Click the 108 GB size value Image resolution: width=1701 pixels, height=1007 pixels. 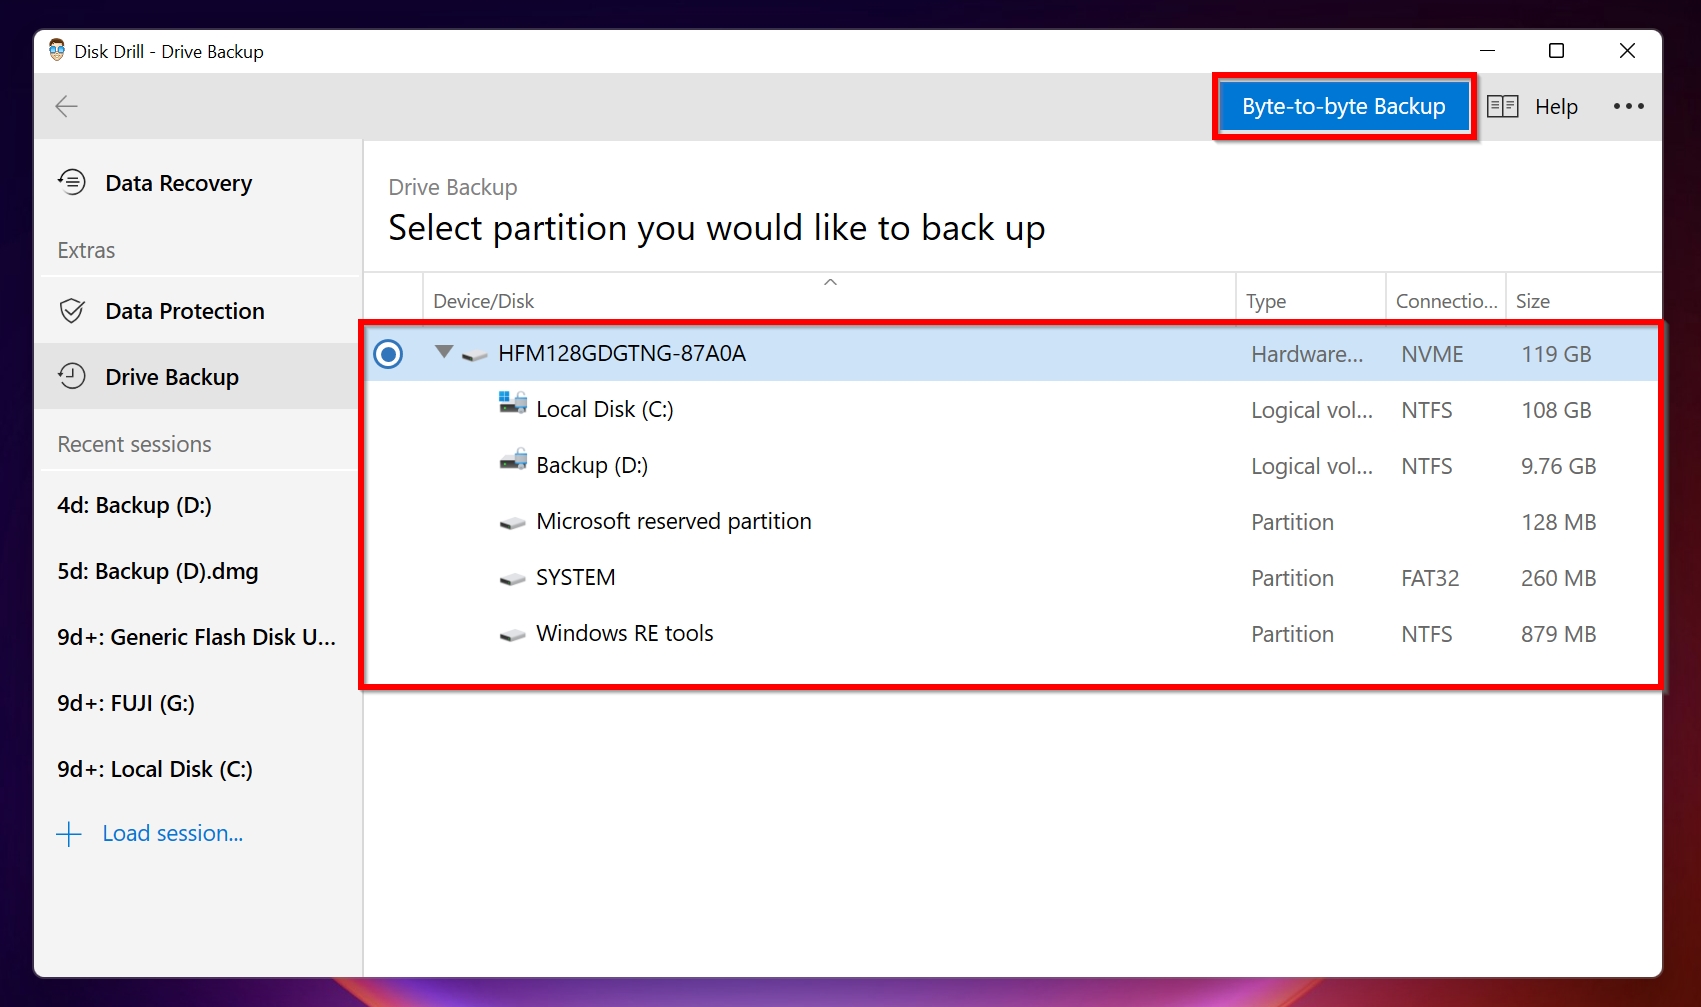pyautogui.click(x=1556, y=410)
